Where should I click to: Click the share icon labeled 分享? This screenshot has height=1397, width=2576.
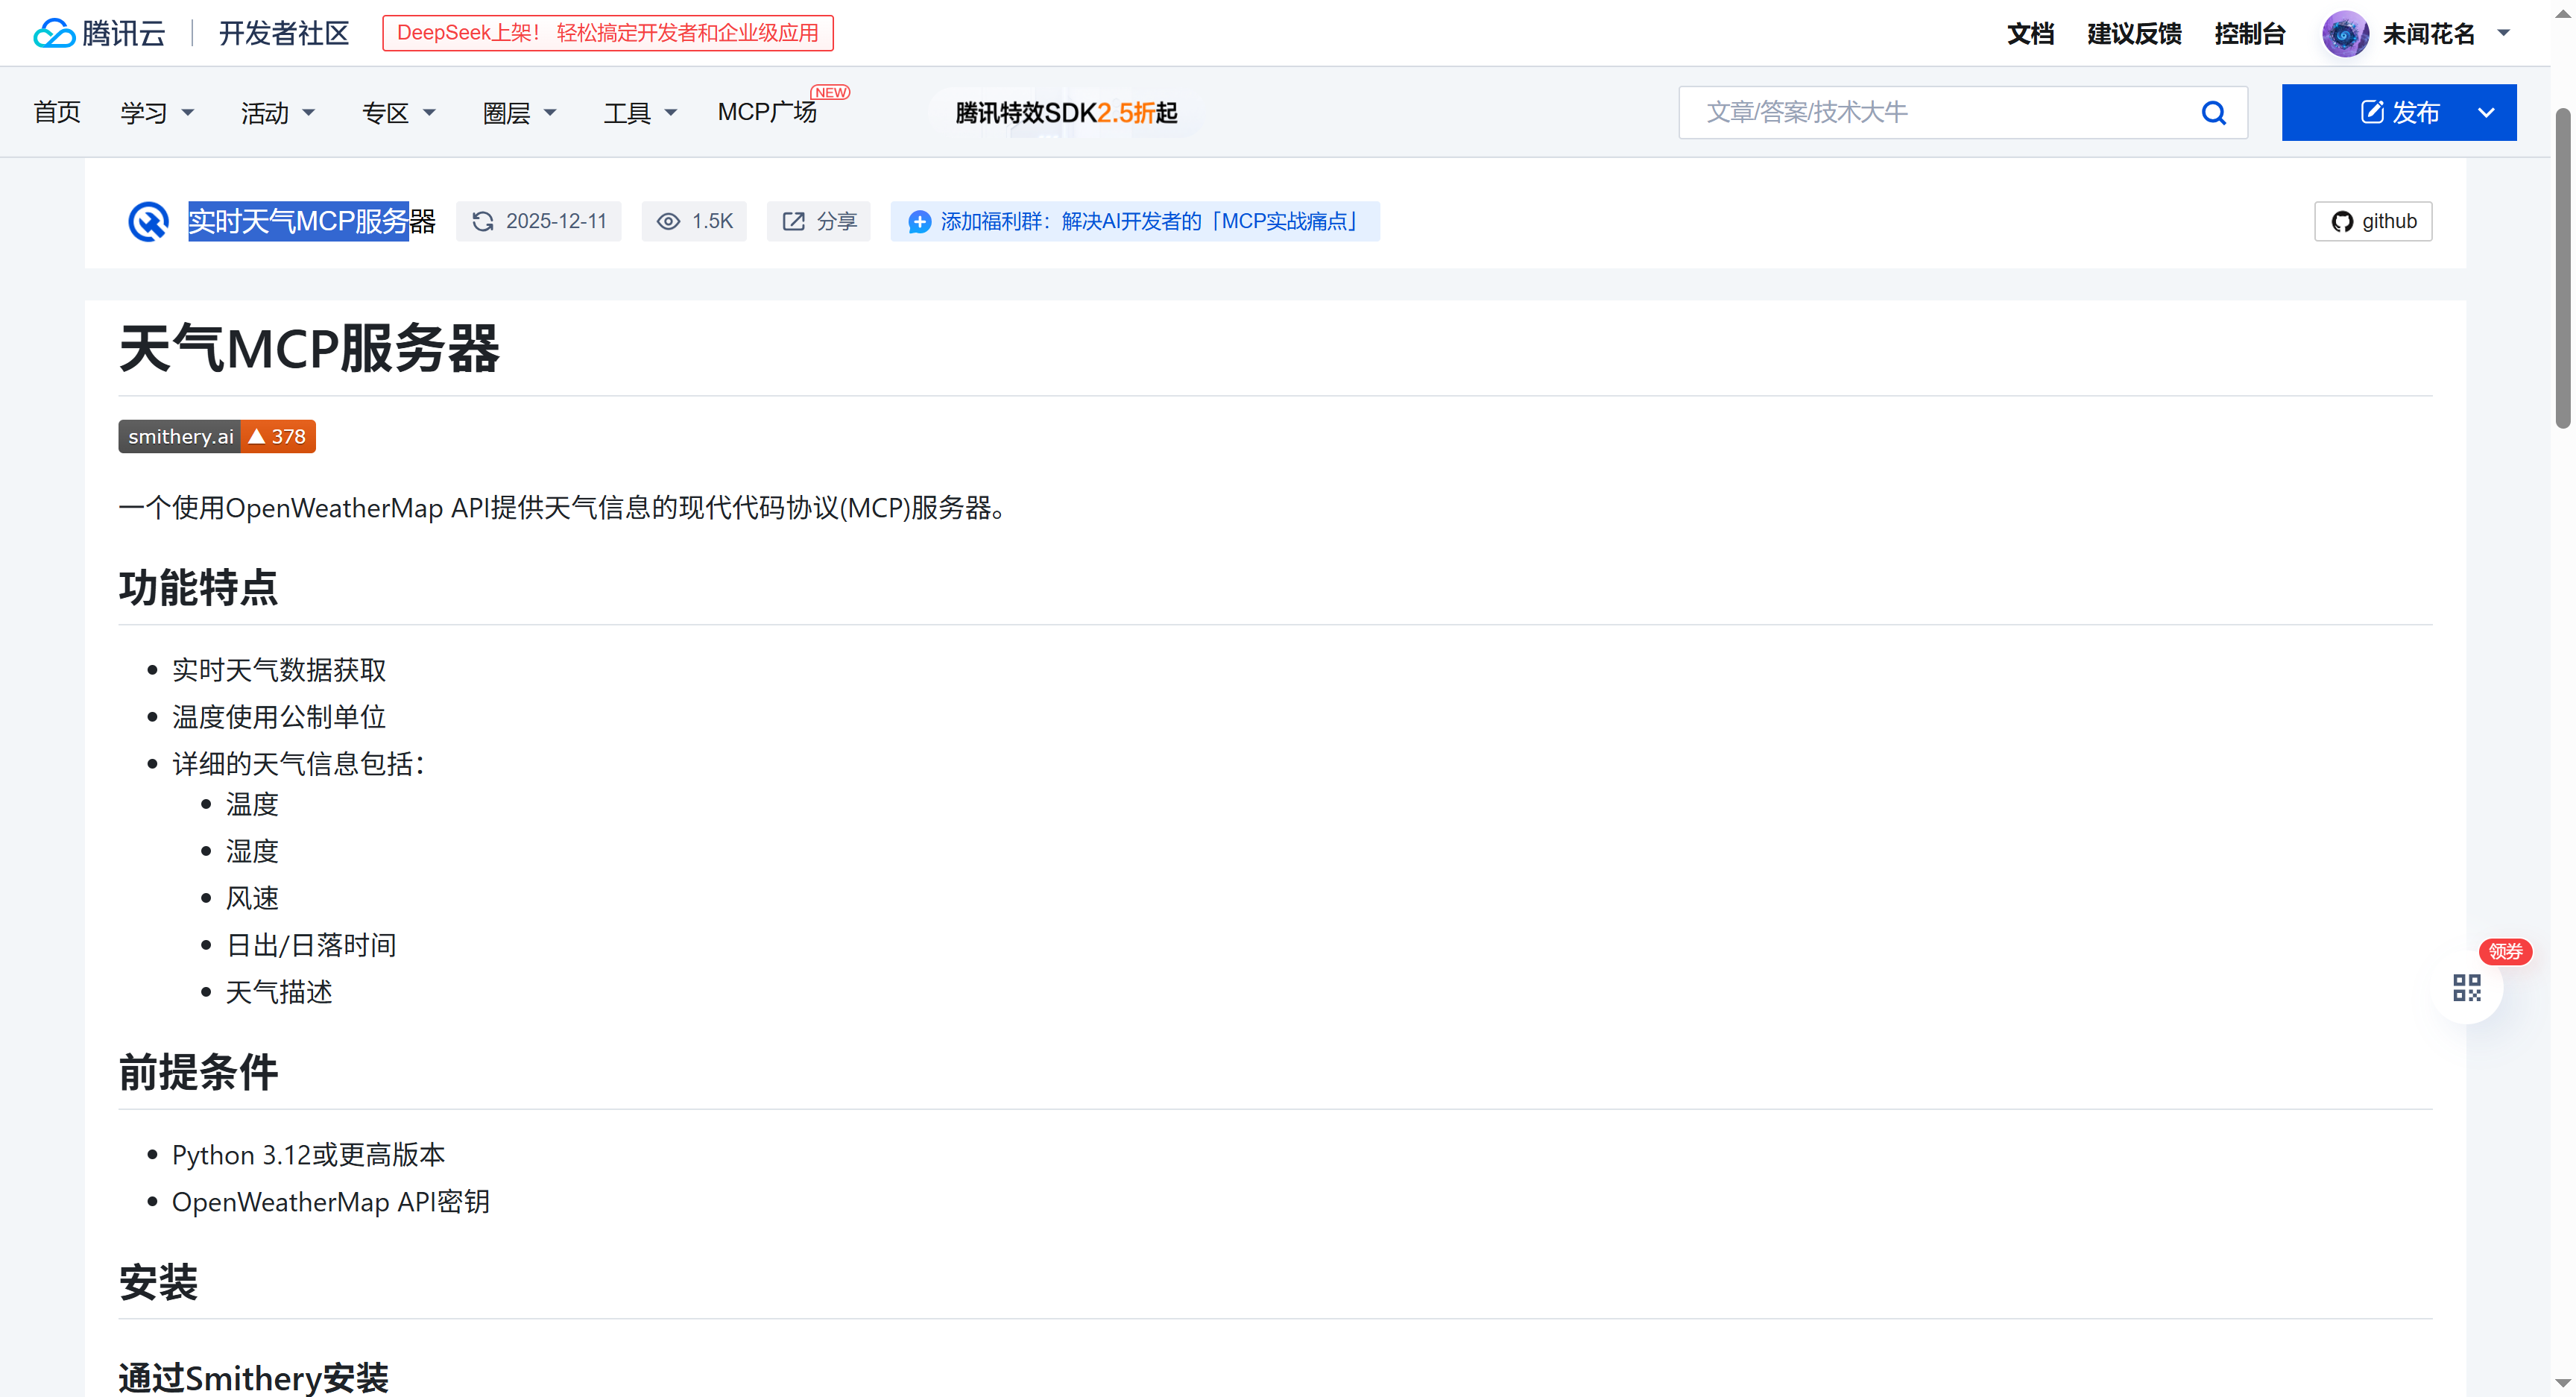793,221
